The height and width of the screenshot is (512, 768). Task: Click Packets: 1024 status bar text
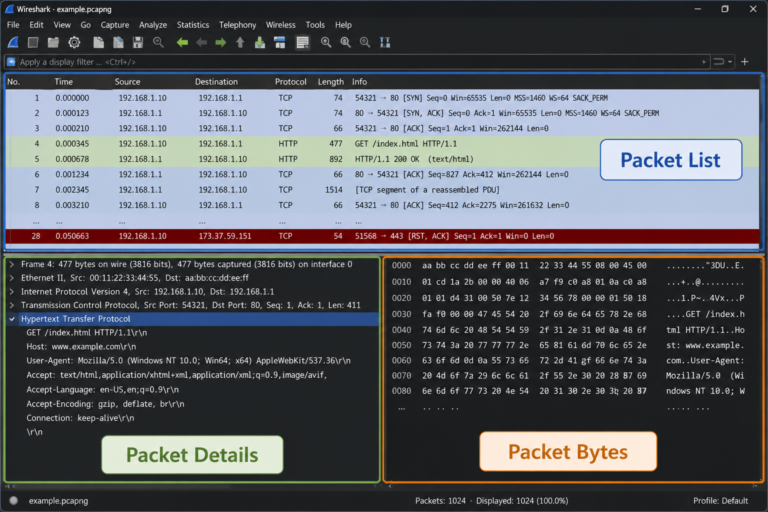(440, 501)
